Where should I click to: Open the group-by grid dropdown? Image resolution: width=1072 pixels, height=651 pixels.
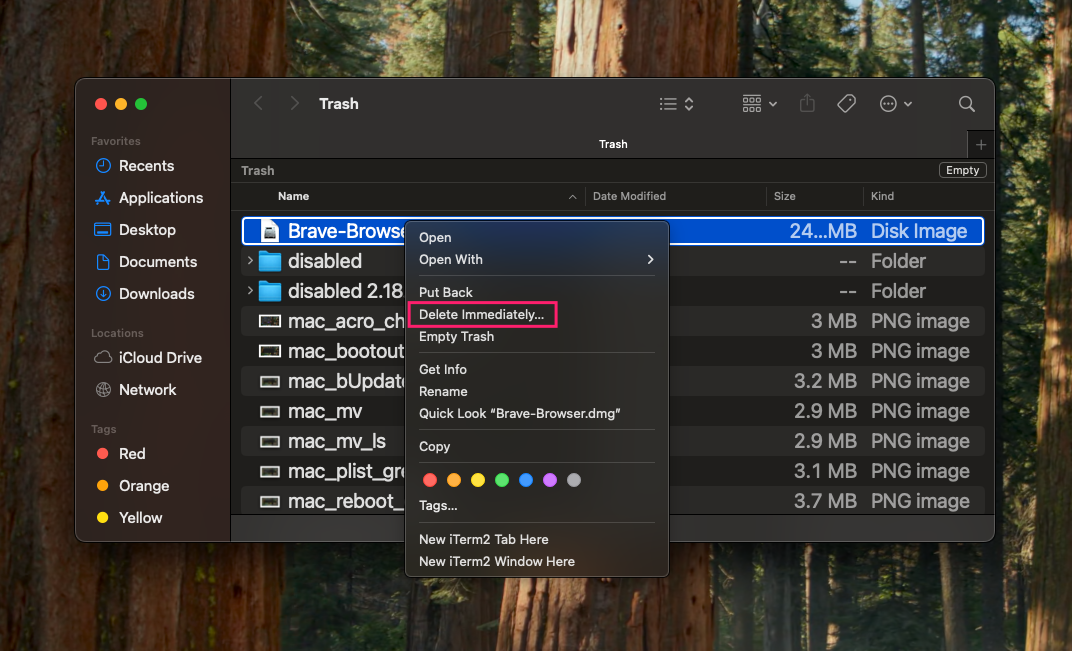click(760, 104)
